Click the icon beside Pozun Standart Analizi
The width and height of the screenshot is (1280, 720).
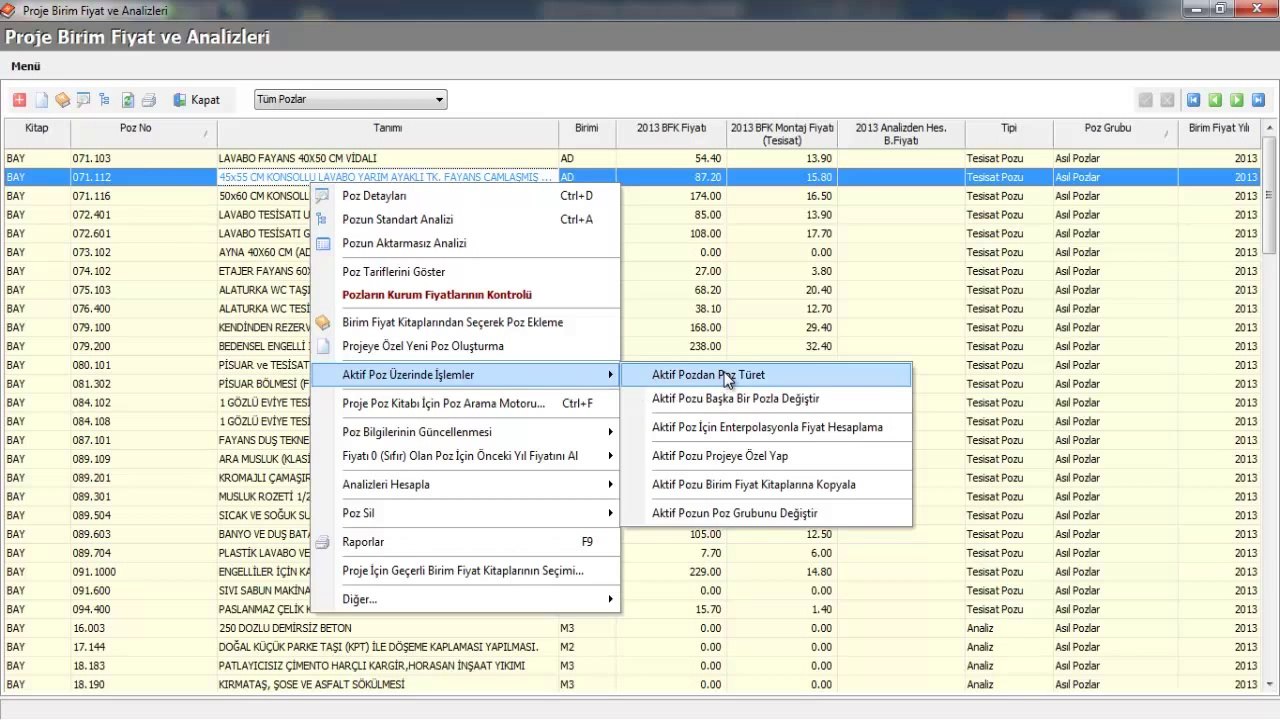coord(323,219)
